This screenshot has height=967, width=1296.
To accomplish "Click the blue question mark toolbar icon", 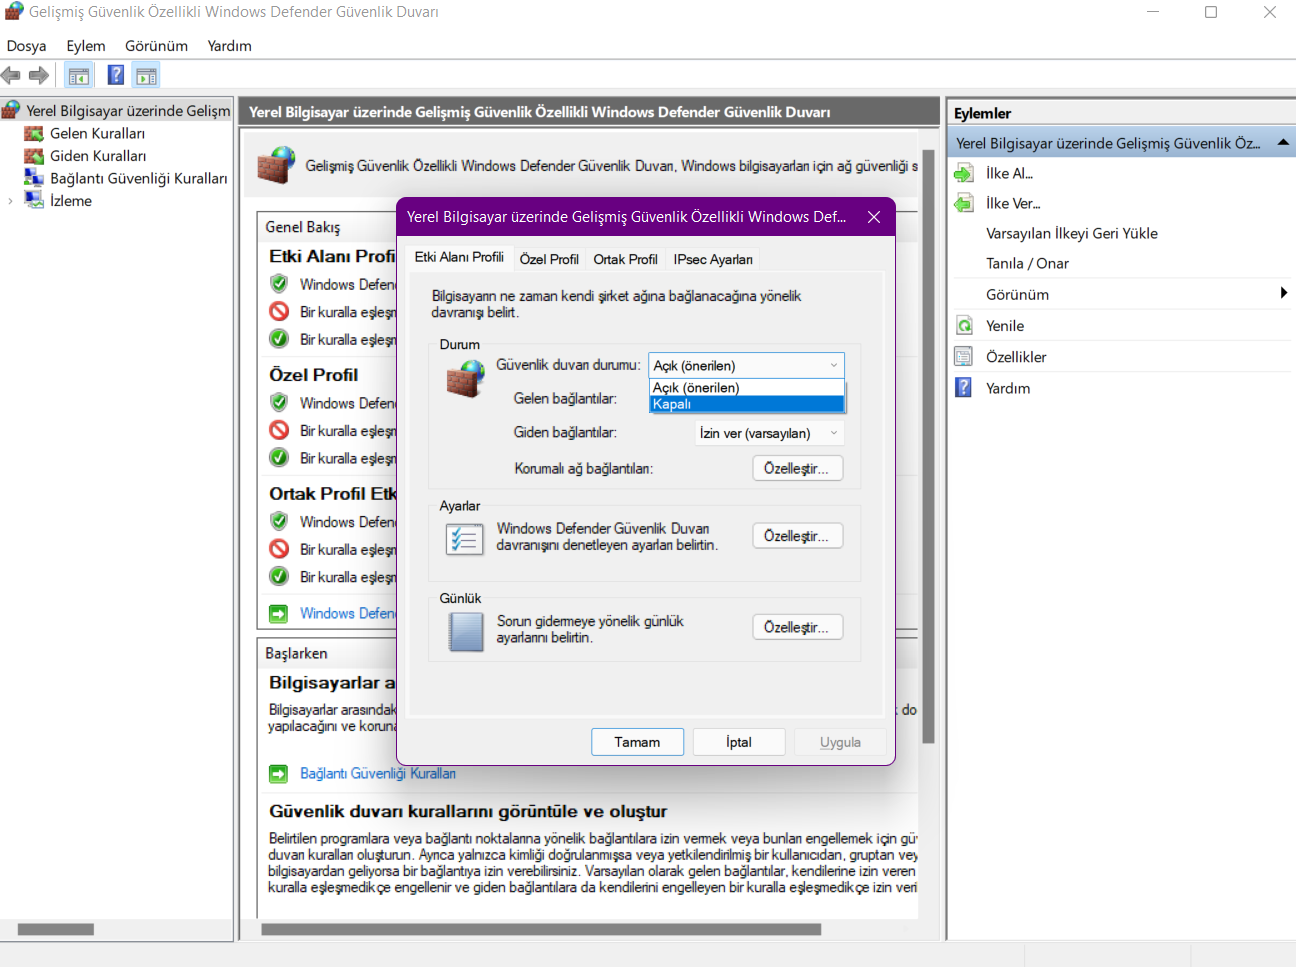I will click(116, 75).
